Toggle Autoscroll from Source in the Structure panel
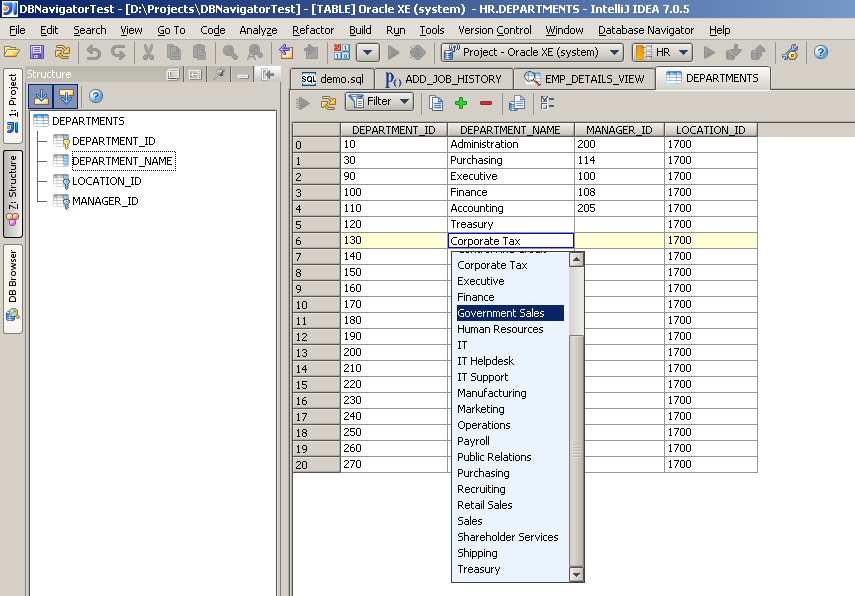 click(x=66, y=96)
